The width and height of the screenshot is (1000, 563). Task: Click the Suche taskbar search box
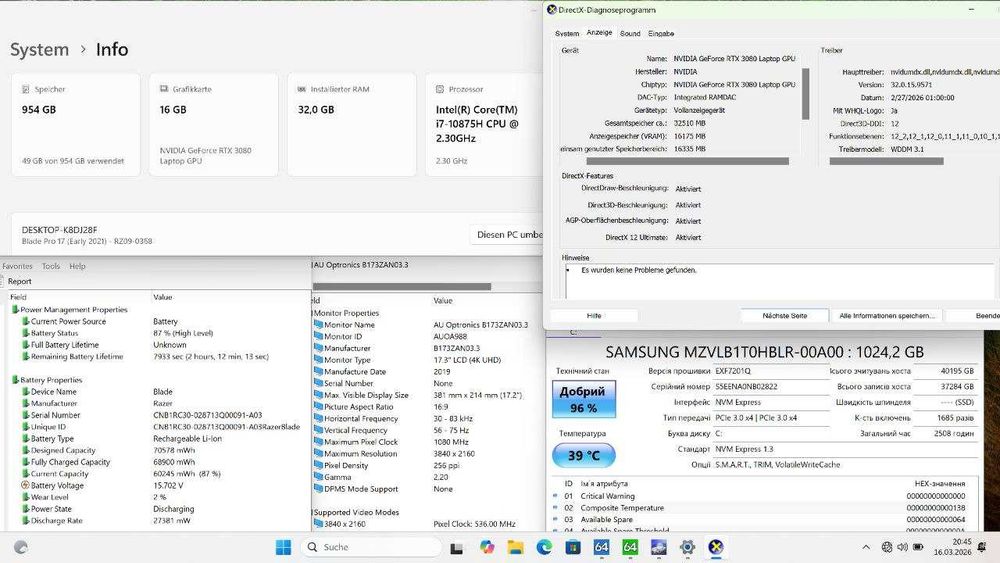click(371, 547)
